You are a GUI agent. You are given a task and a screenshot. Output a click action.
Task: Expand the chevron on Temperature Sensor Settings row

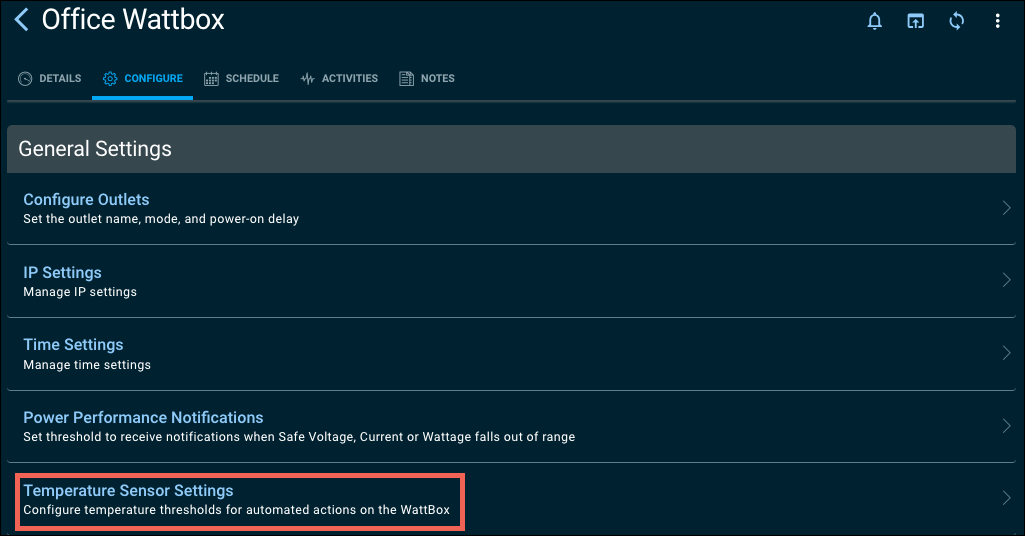click(1007, 498)
